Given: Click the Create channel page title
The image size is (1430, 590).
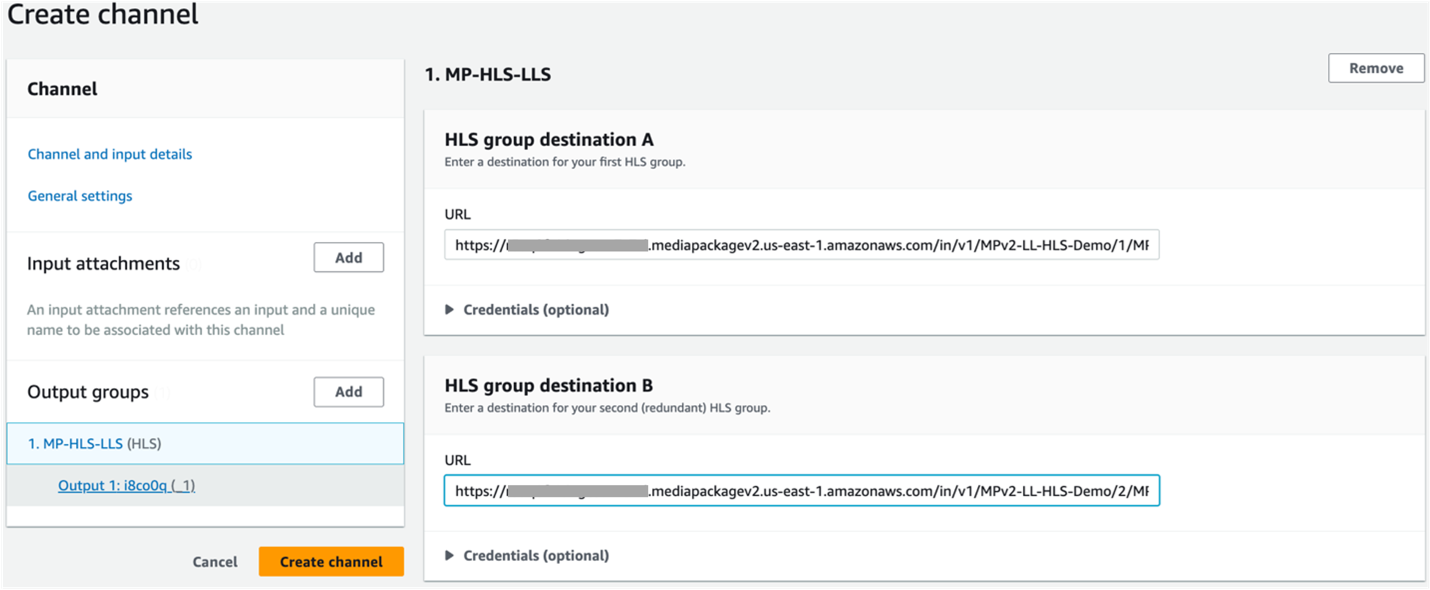Looking at the screenshot, I should pos(103,15).
